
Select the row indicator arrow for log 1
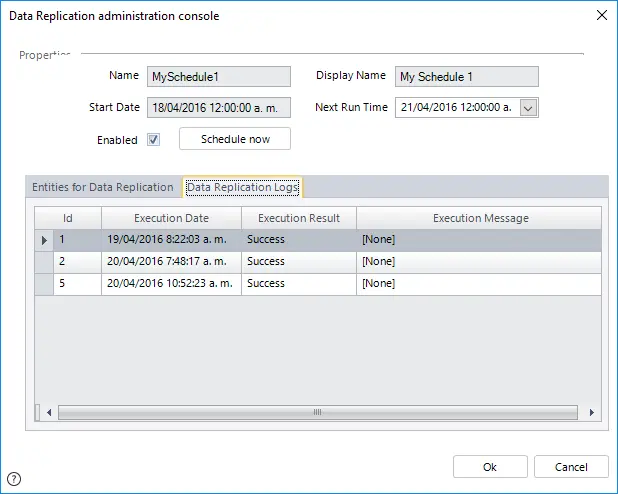pos(44,240)
